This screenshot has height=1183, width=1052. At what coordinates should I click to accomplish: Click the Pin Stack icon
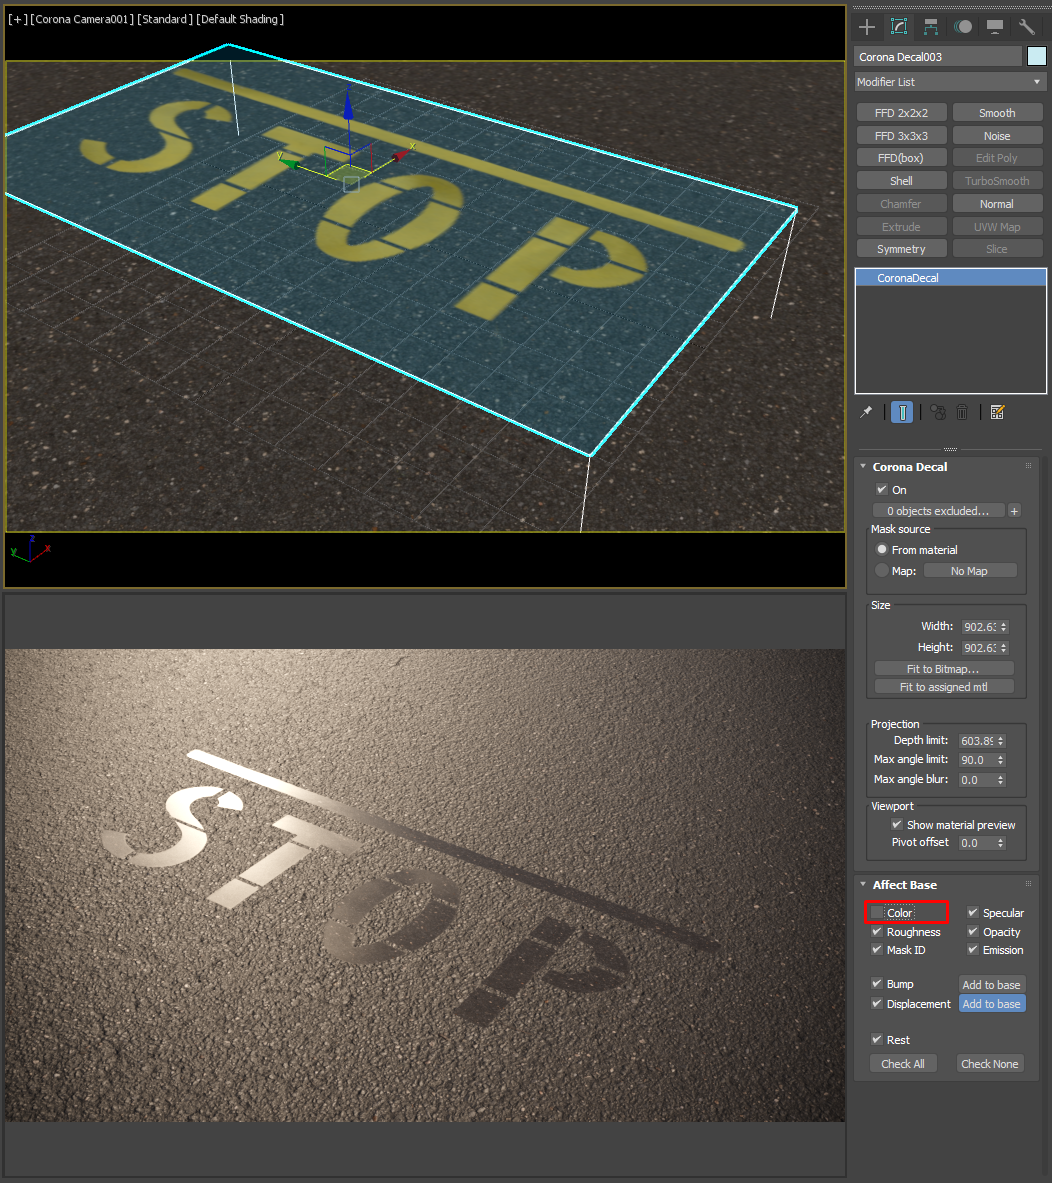(866, 412)
